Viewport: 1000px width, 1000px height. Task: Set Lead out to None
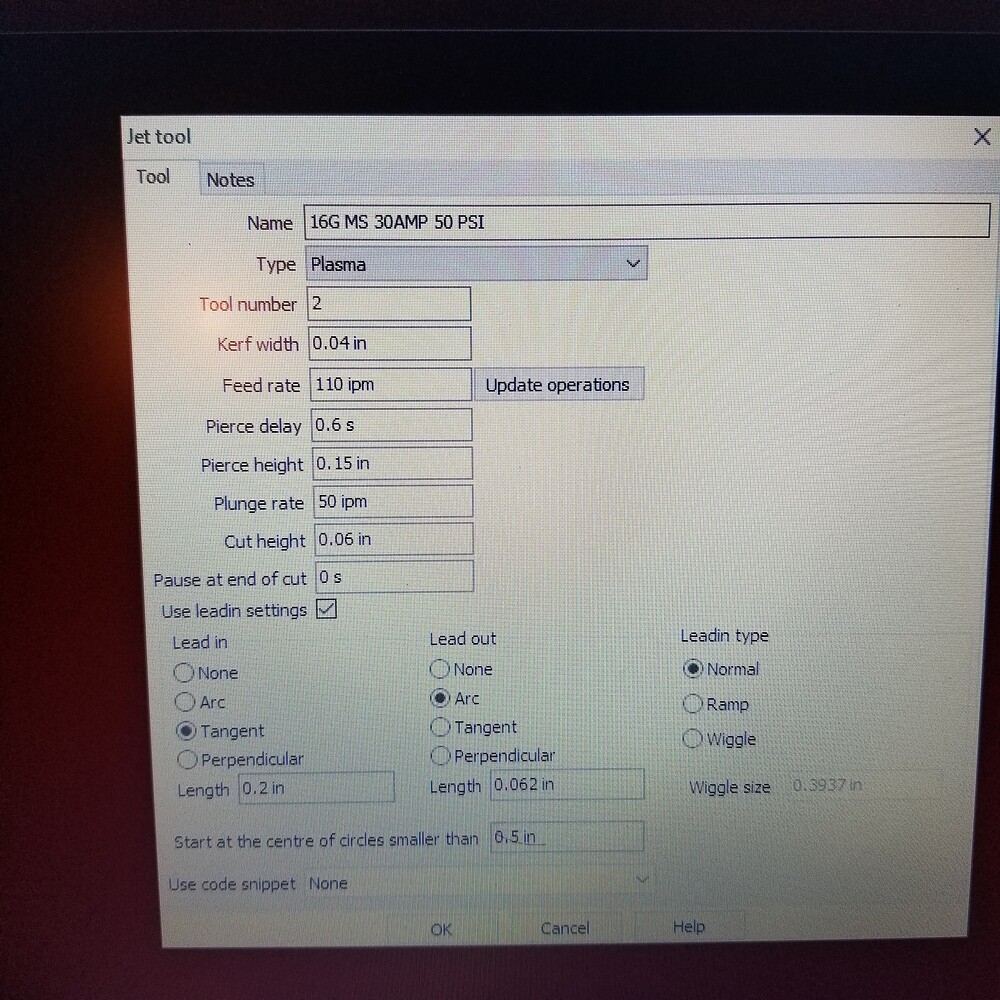[440, 669]
